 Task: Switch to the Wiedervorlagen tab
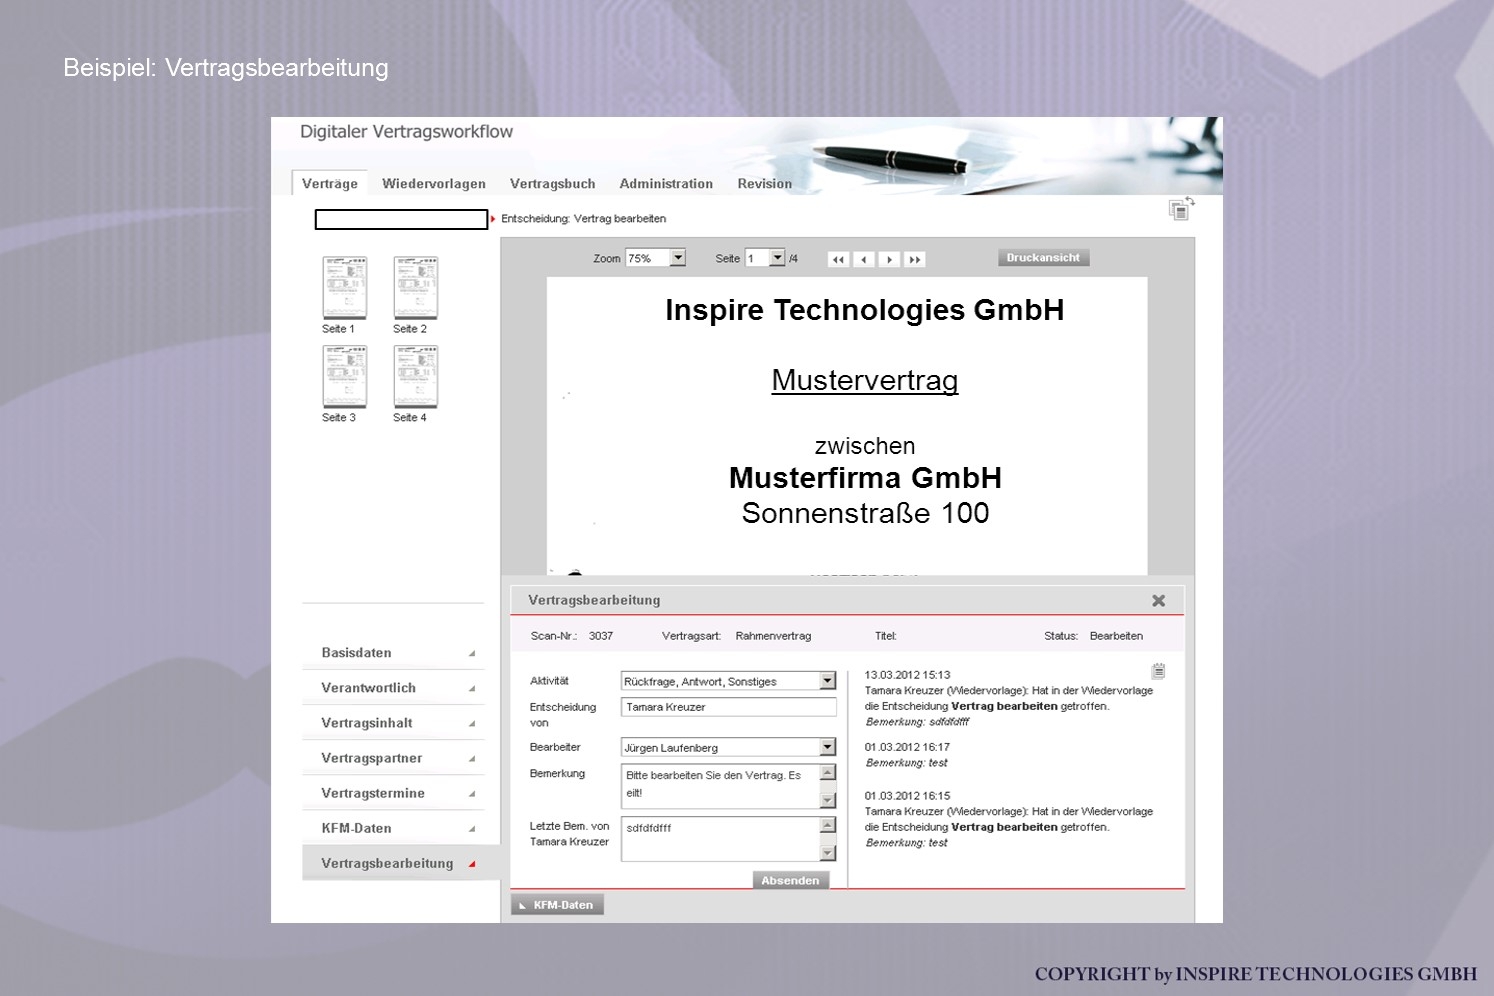pos(434,183)
